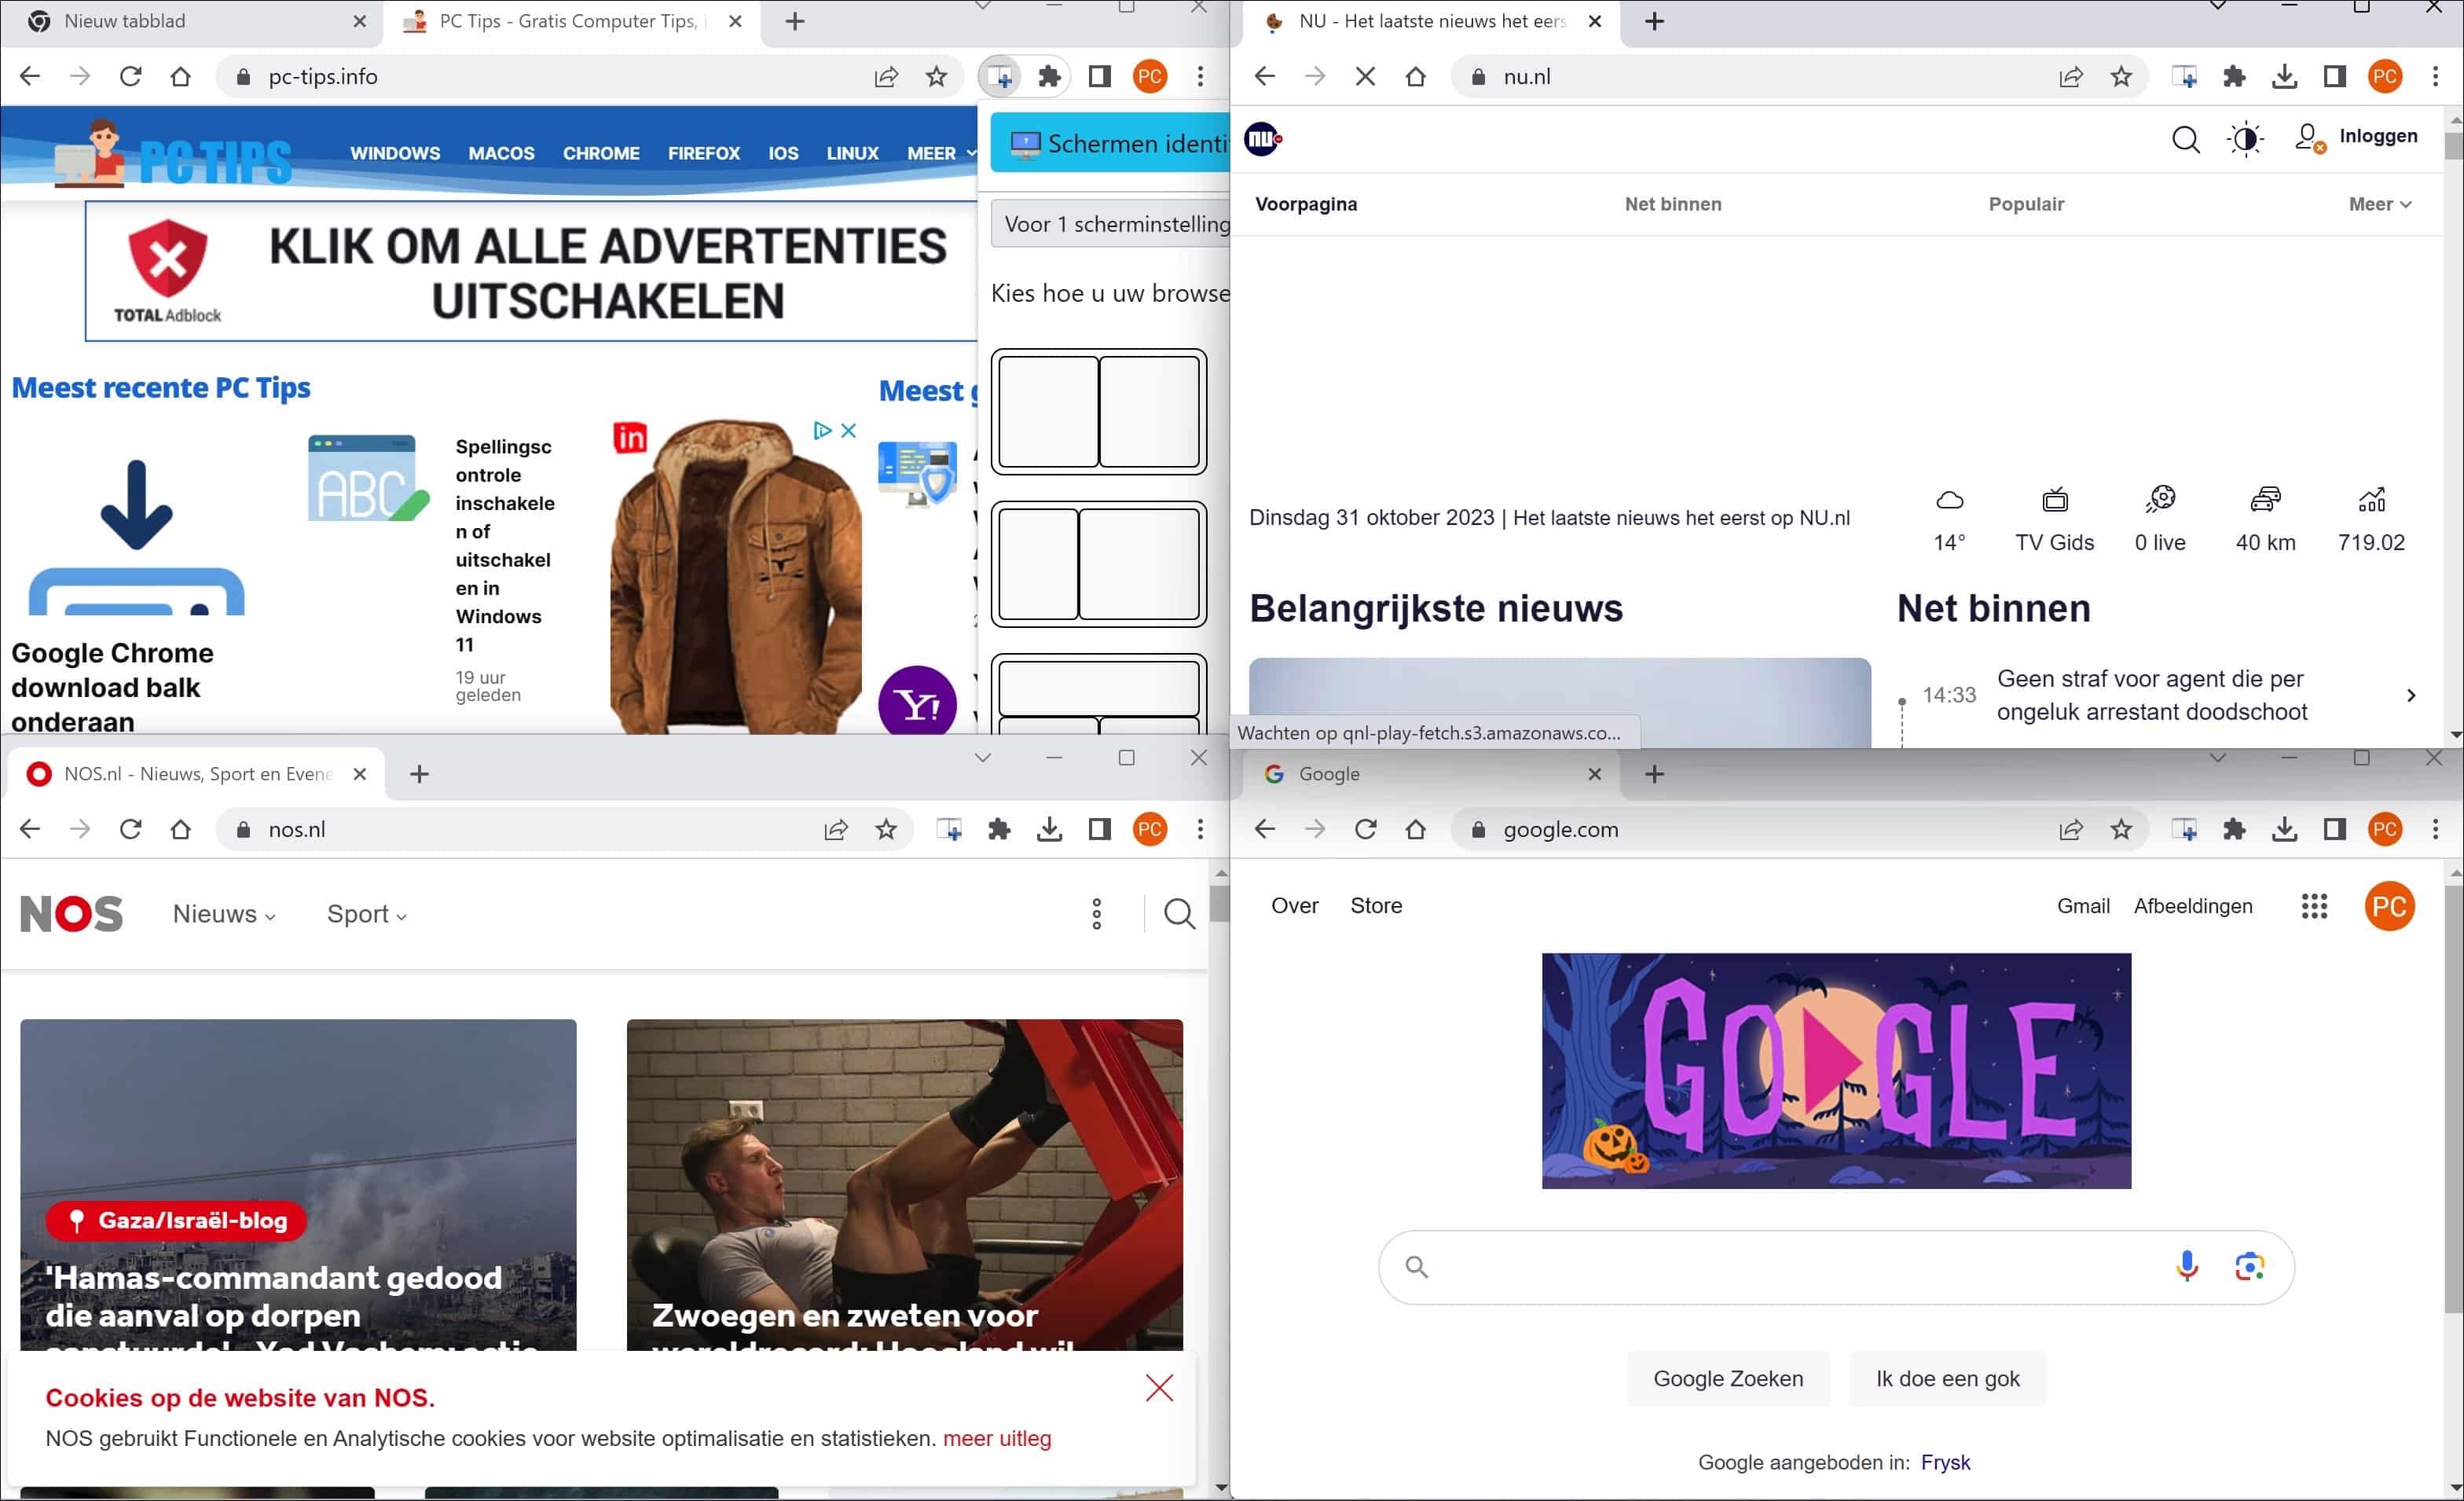Open meer uitleg in the cookie banner

click(x=996, y=1438)
